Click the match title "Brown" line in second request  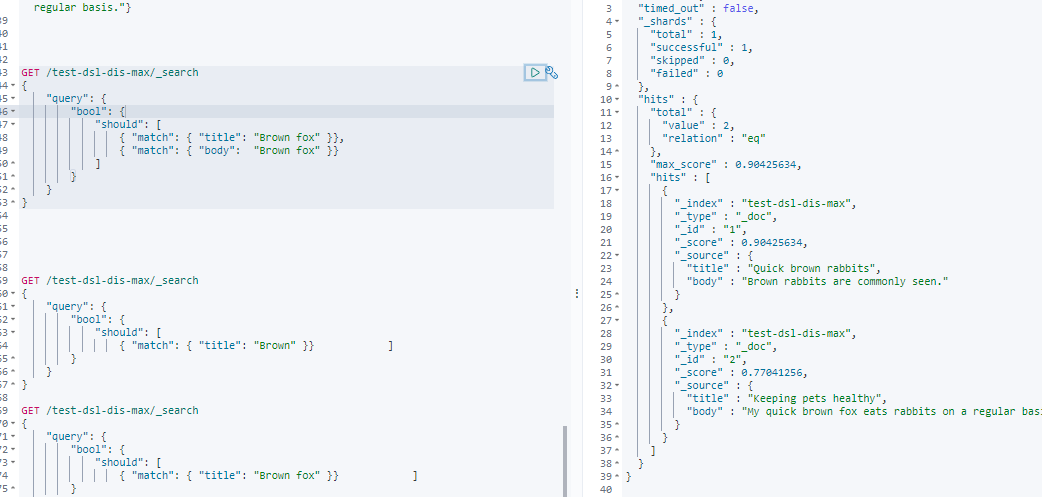(217, 346)
